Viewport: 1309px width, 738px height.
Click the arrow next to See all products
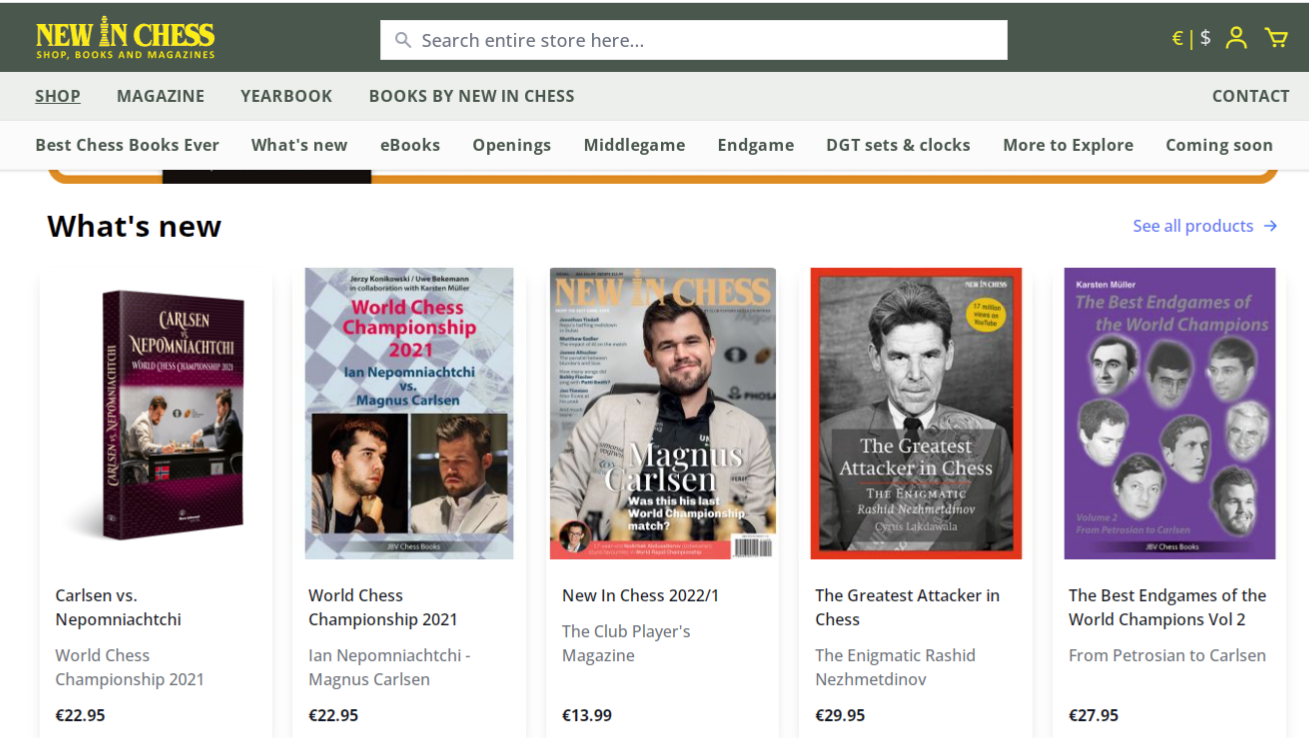pyautogui.click(x=1271, y=226)
